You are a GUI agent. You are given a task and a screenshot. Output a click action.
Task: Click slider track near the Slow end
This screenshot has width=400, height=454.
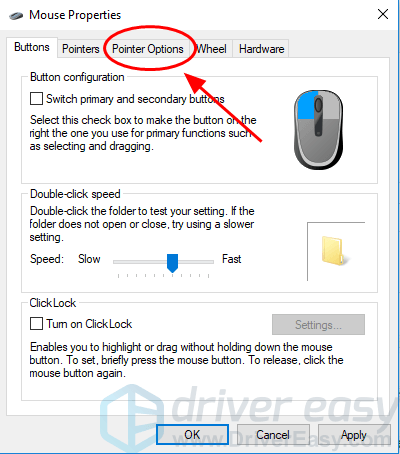tap(123, 262)
